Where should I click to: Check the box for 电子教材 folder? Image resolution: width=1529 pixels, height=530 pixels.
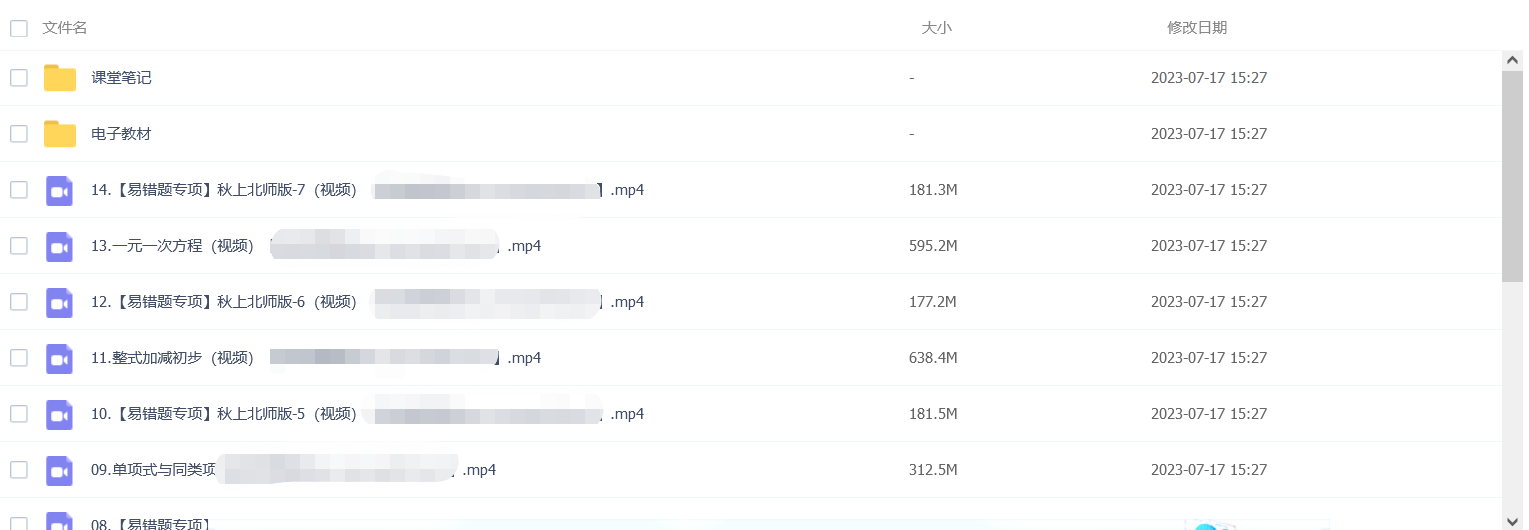click(19, 134)
